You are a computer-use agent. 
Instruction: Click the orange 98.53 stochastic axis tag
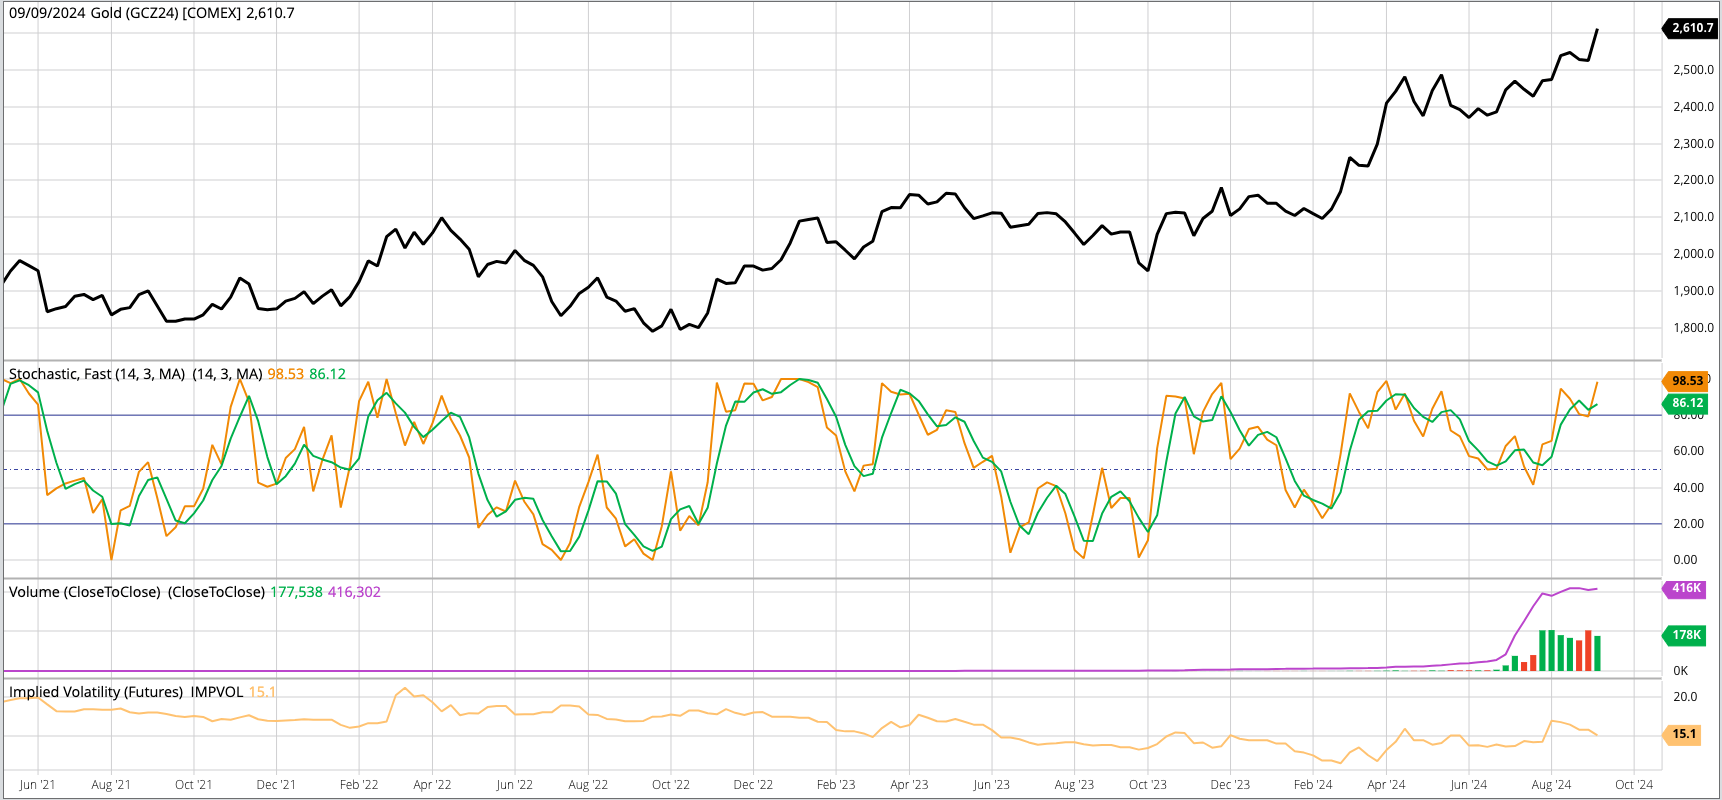(x=1687, y=381)
